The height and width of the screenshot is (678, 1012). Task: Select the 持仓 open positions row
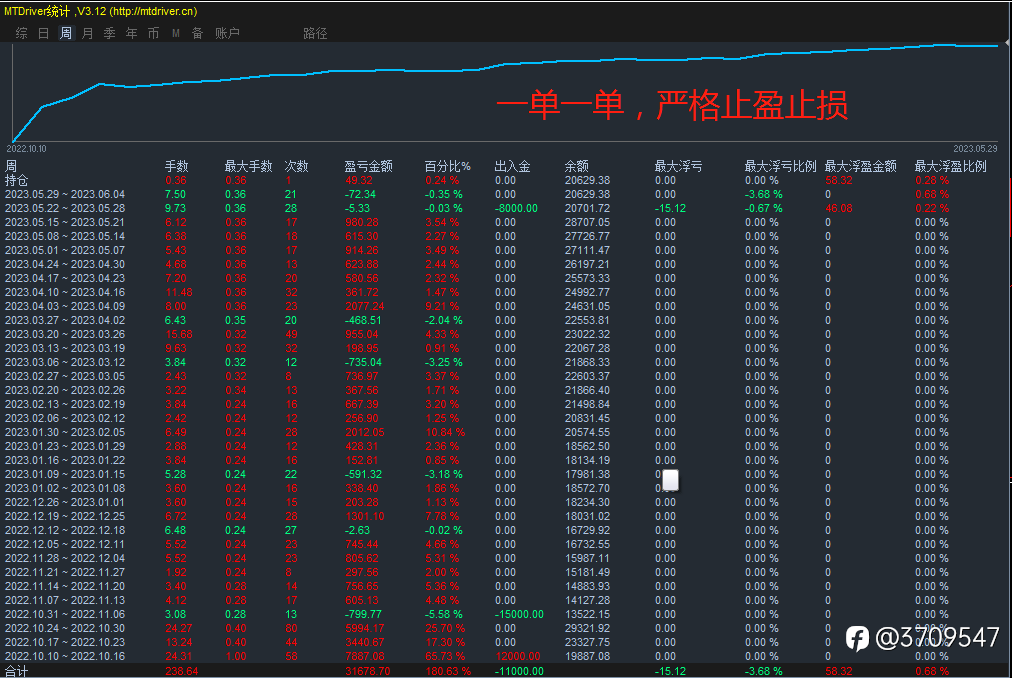coord(506,180)
